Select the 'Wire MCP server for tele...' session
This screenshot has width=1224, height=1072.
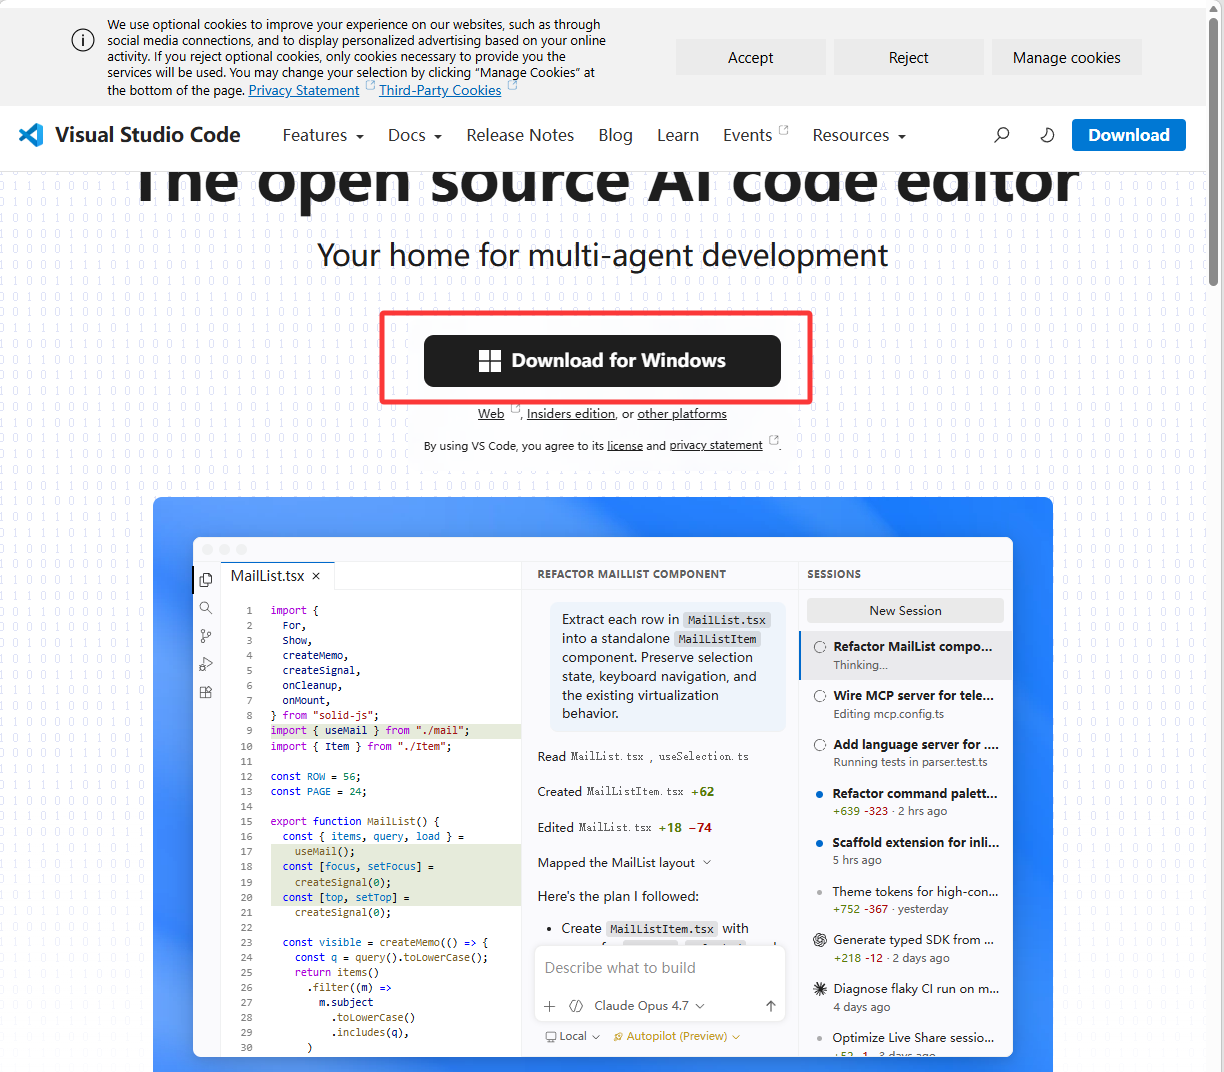pos(905,704)
